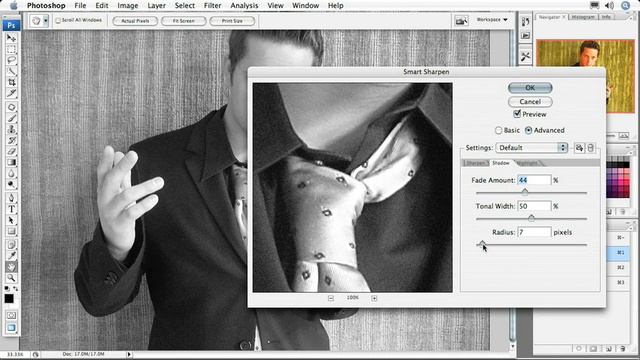
Task: Open the Layer menu
Action: (156, 6)
